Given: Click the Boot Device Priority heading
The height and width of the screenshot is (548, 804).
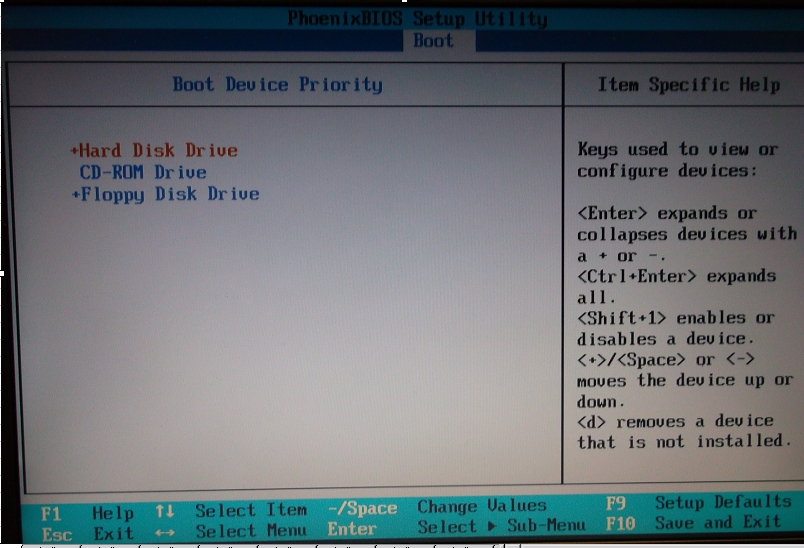Looking at the screenshot, I should (277, 85).
